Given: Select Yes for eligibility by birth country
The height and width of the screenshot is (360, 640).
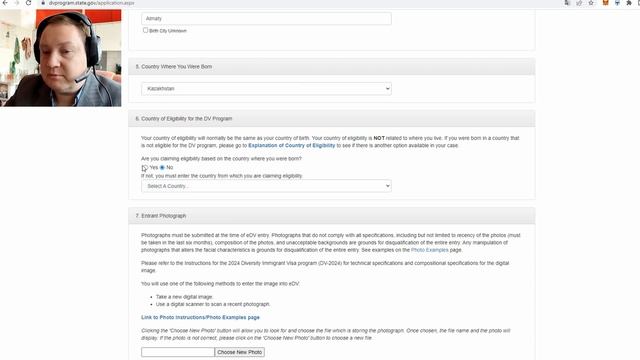Looking at the screenshot, I should click(x=144, y=168).
